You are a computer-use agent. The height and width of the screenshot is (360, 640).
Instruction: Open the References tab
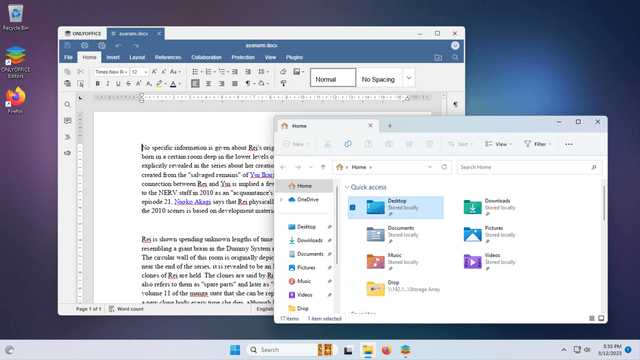[x=168, y=58]
